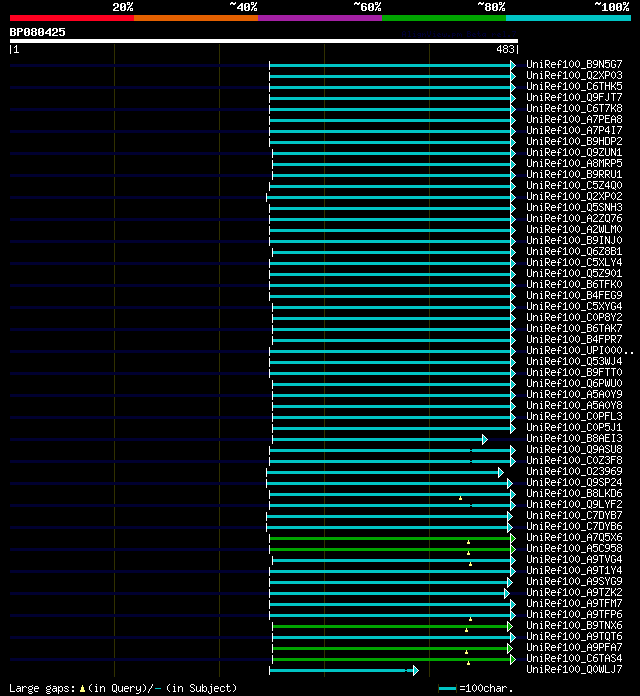Go to the UniRef100_A7Q5X6 entry
The height and width of the screenshot is (696, 640).
point(574,538)
